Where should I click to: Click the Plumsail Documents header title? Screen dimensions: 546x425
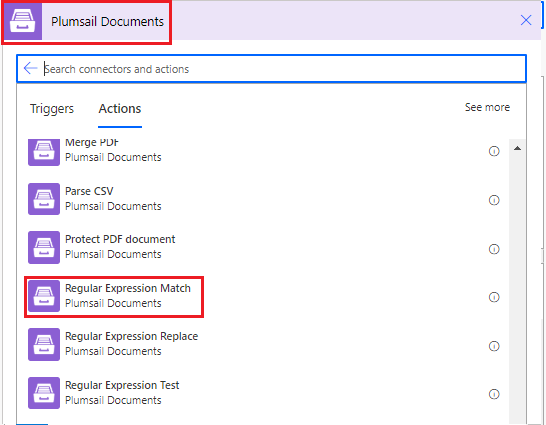pos(107,22)
